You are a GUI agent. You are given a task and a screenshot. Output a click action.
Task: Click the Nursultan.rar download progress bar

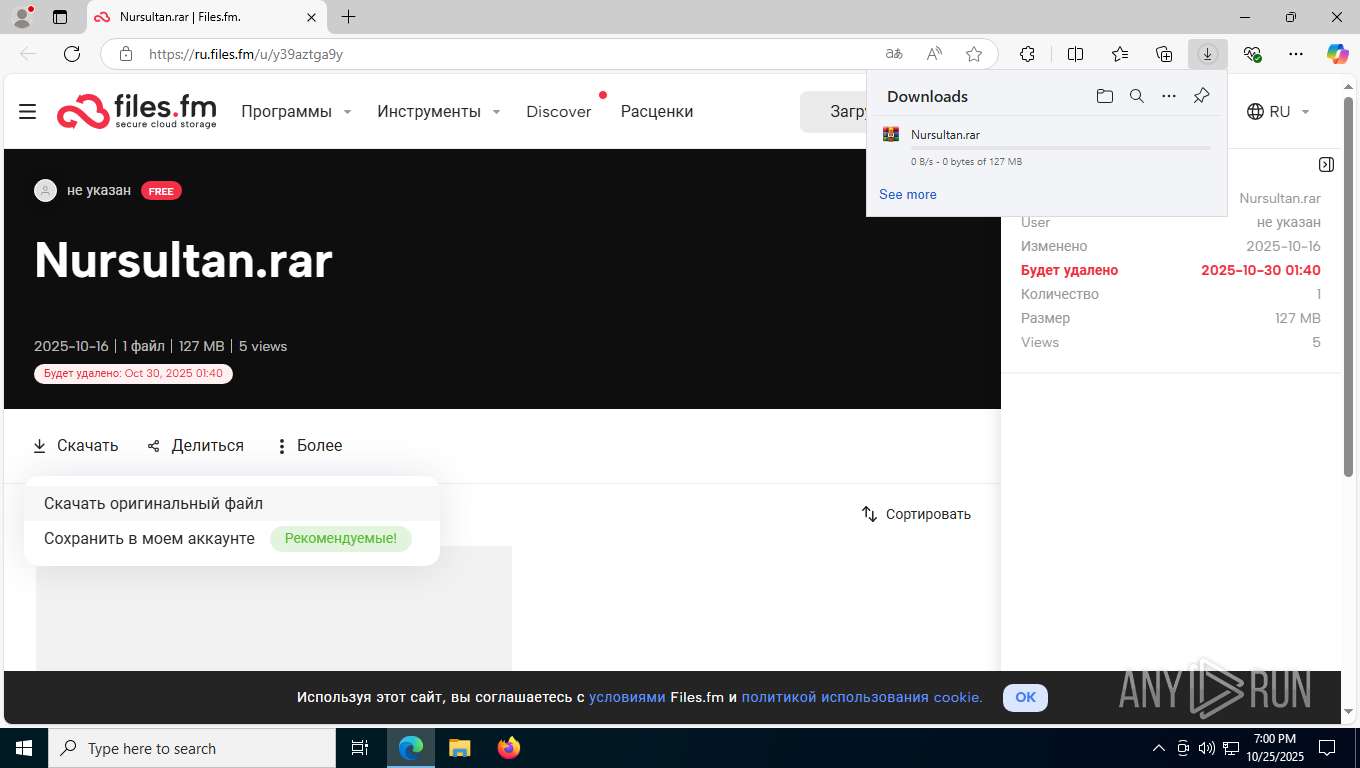[x=1060, y=148]
